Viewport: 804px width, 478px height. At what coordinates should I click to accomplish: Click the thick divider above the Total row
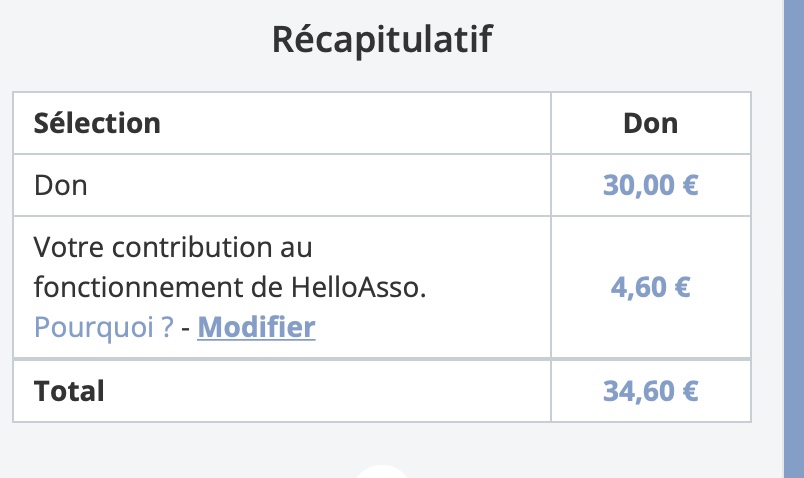tap(382, 358)
